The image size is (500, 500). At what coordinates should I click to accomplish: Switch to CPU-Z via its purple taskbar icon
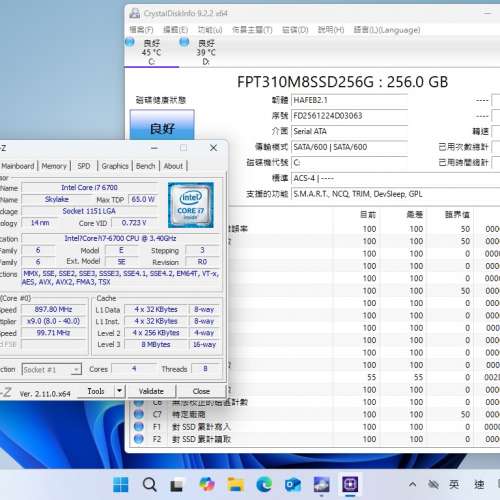pos(350,484)
